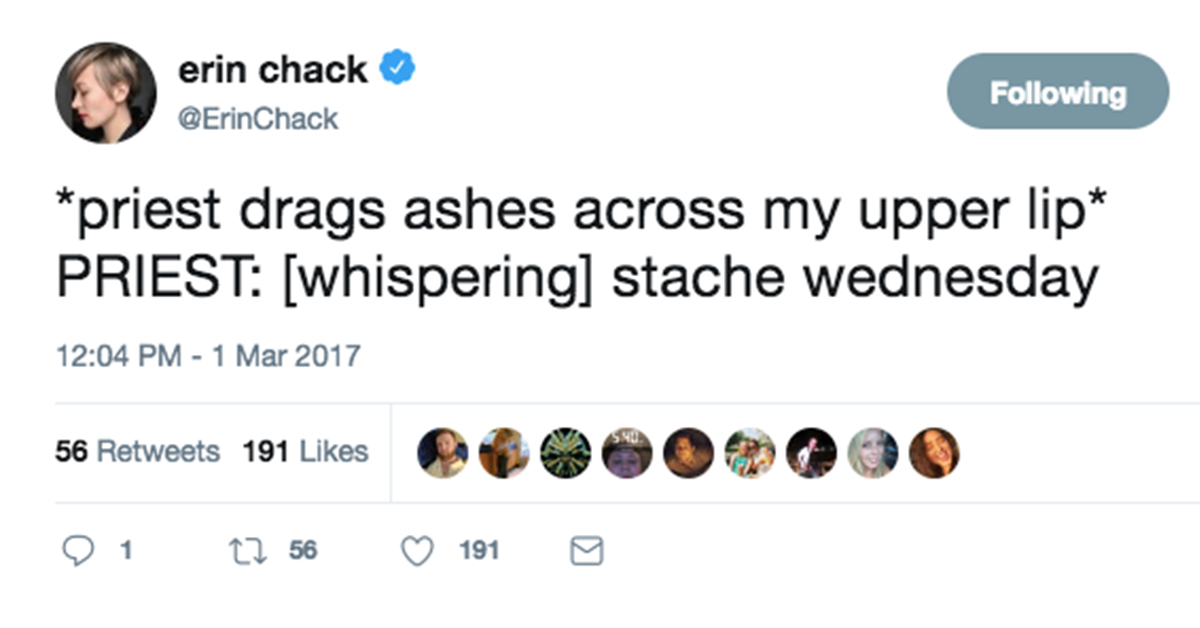
Task: Click the first liker avatar
Action: 443,453
